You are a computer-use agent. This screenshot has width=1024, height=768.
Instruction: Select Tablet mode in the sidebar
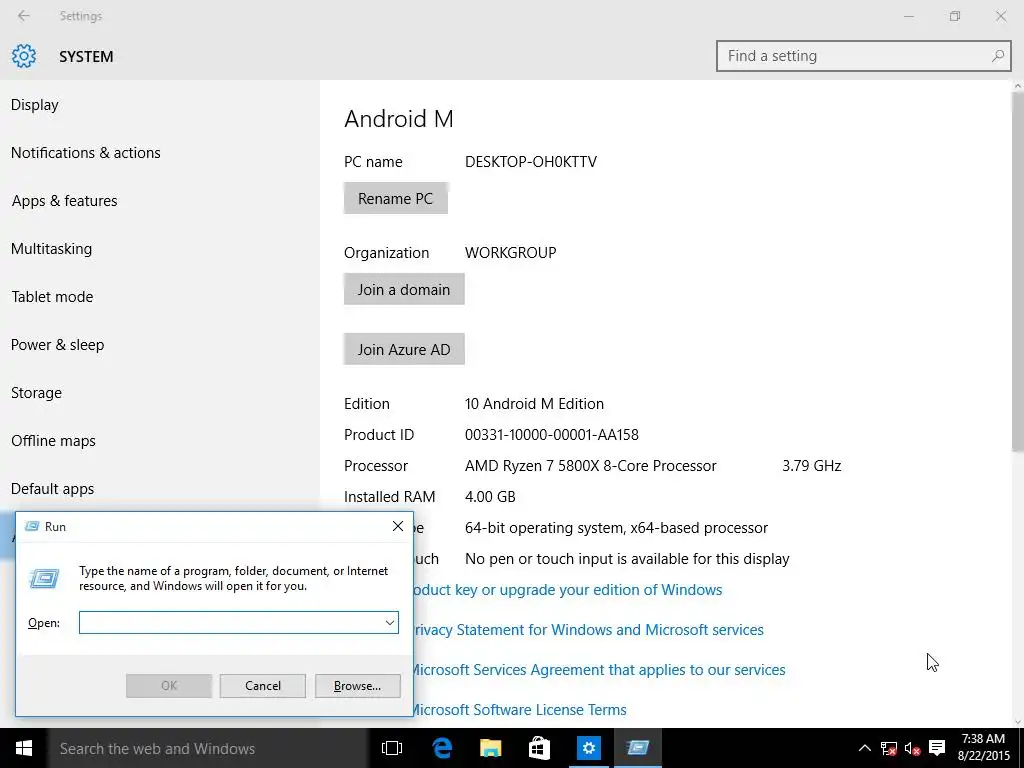coord(52,296)
